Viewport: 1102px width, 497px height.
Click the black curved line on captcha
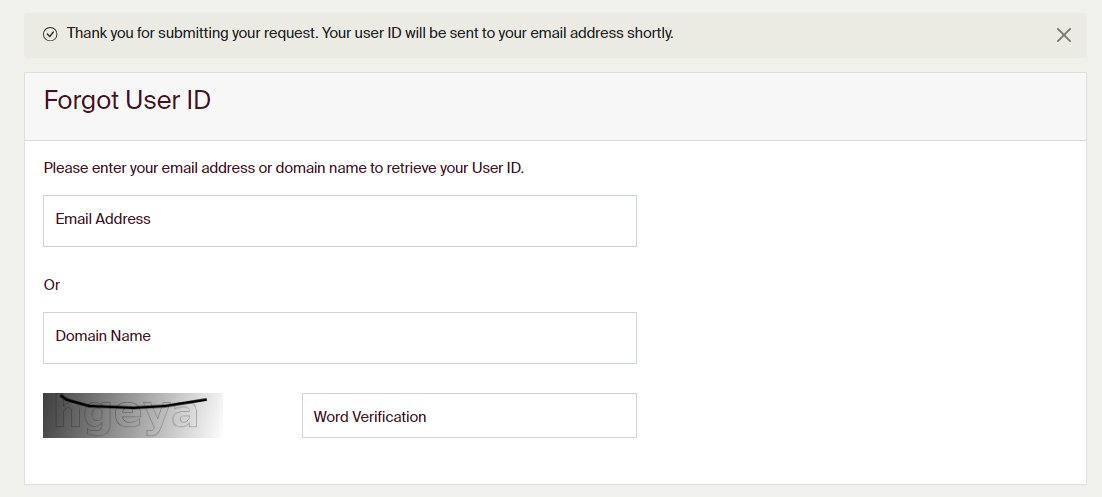click(x=130, y=407)
